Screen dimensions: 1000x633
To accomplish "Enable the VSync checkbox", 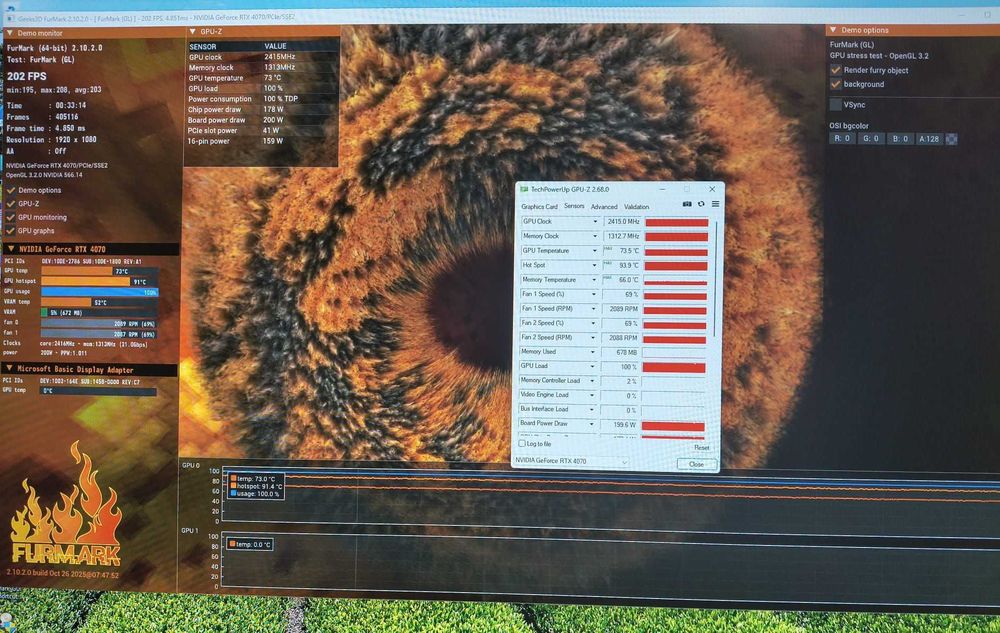I will (835, 105).
